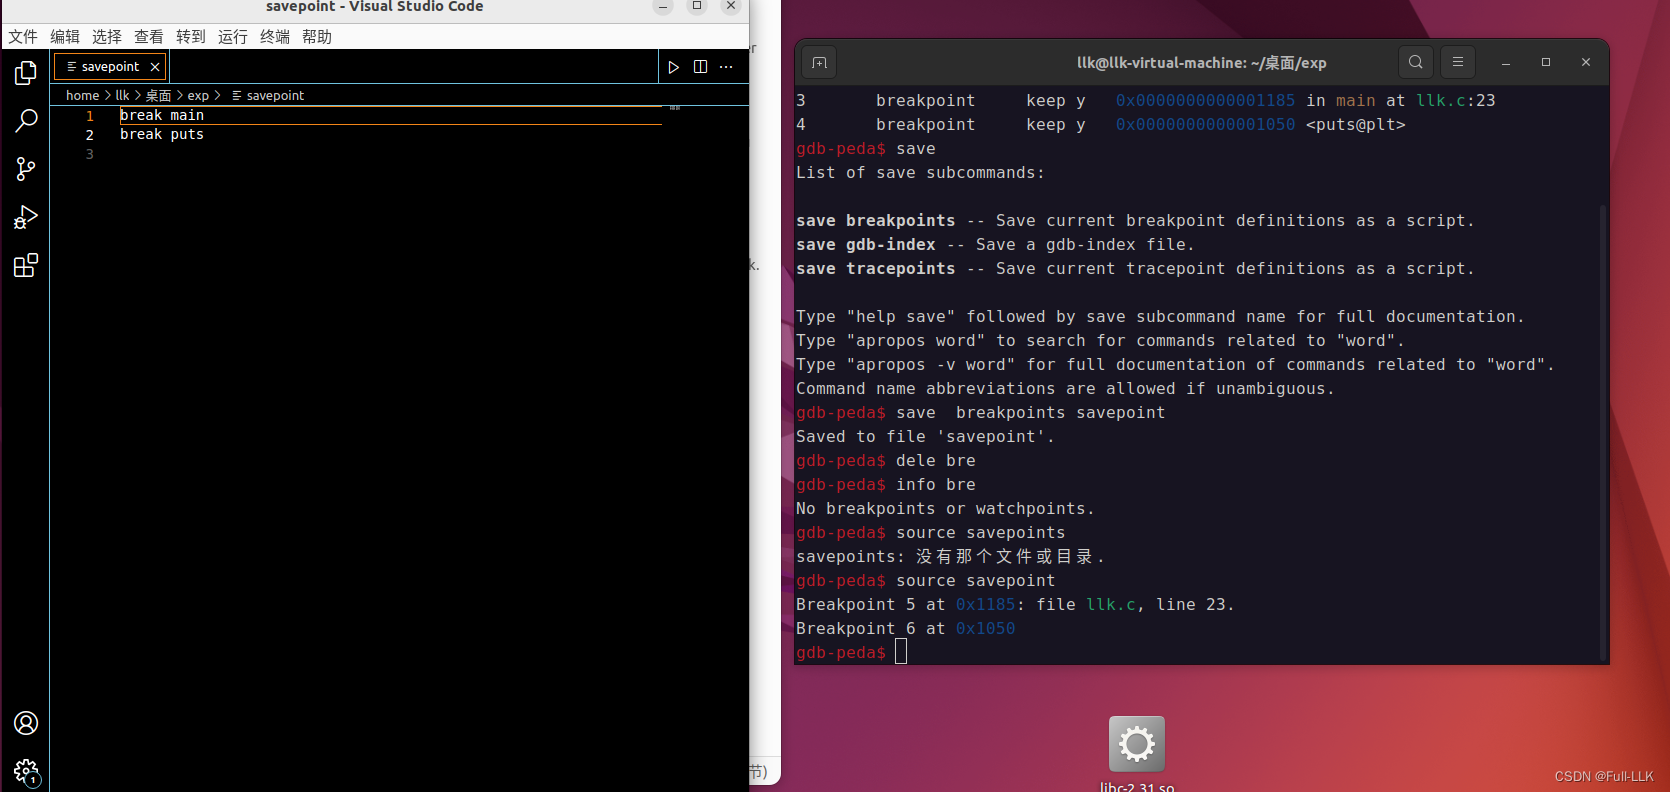Screen dimensions: 1670x792
Task: Click the 0x1185 address in terminal
Action: pyautogui.click(x=985, y=605)
